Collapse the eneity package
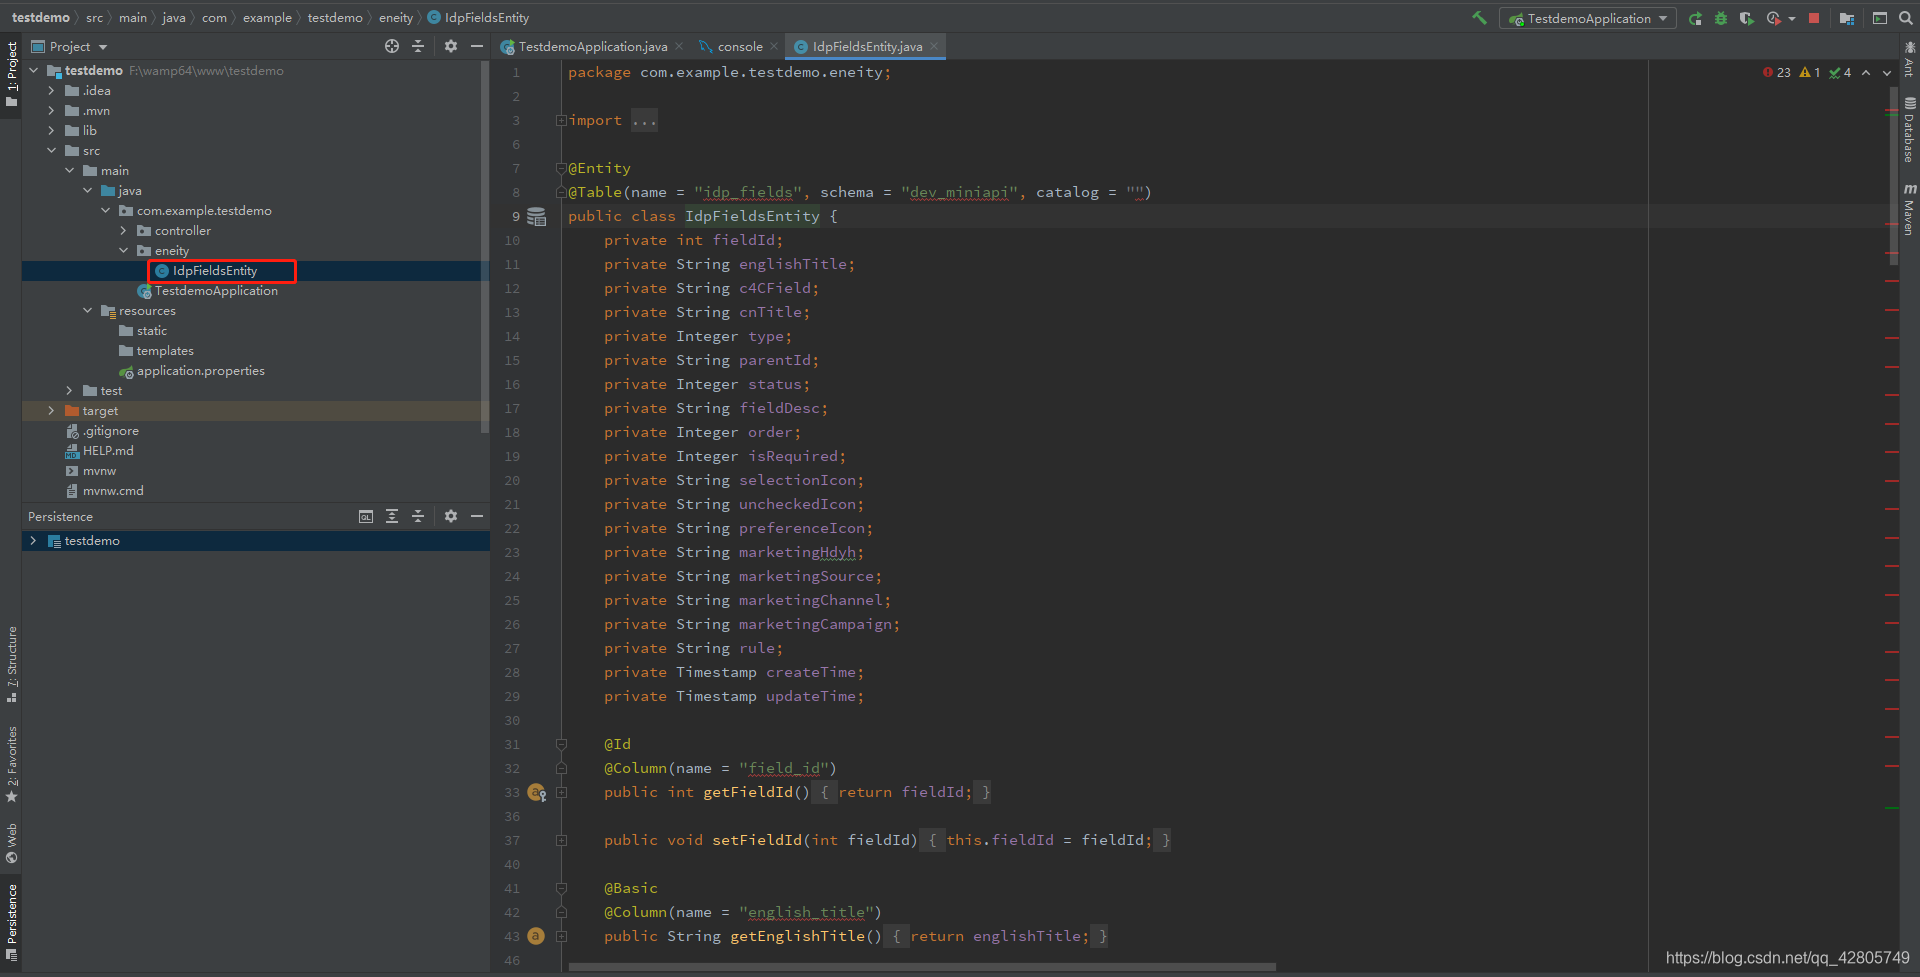Screen dimensions: 1920x977 123,250
